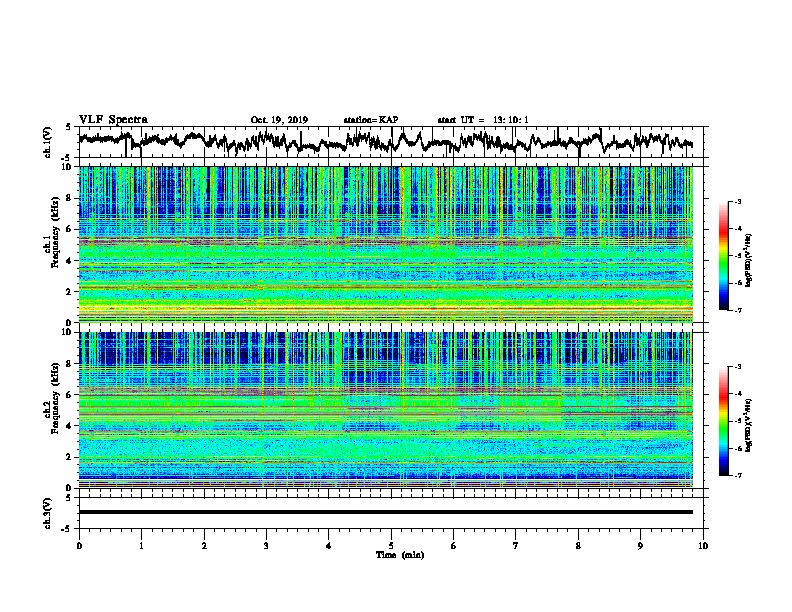Click the ch.2 spectrogram color scale bar
The image size is (792, 612).
724,421
